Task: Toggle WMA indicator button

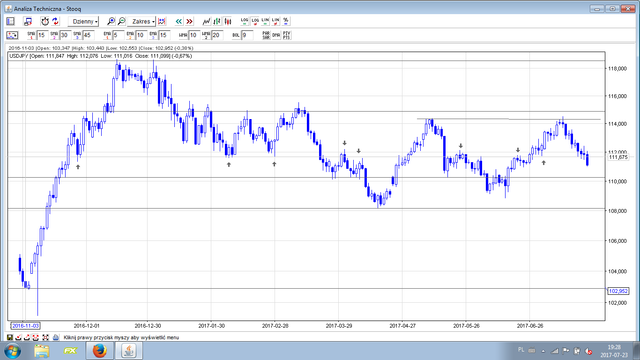Action: 183,36
